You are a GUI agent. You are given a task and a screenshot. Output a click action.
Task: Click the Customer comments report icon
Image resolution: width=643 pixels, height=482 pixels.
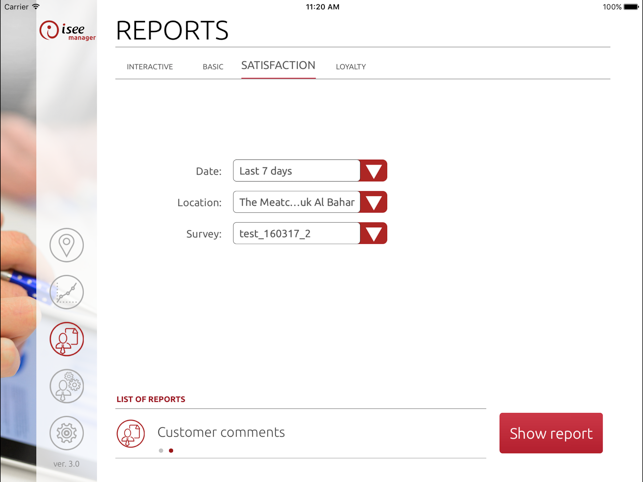(130, 433)
